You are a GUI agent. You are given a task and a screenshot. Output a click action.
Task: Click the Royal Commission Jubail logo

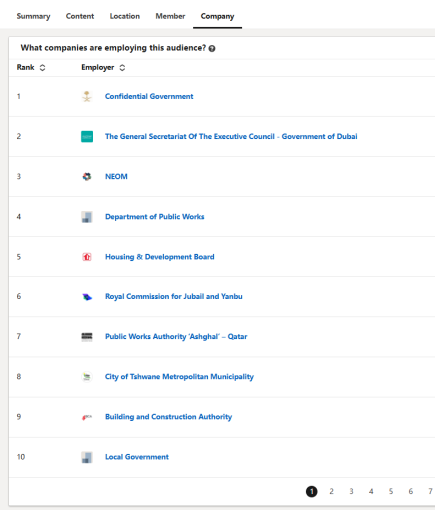[87, 297]
